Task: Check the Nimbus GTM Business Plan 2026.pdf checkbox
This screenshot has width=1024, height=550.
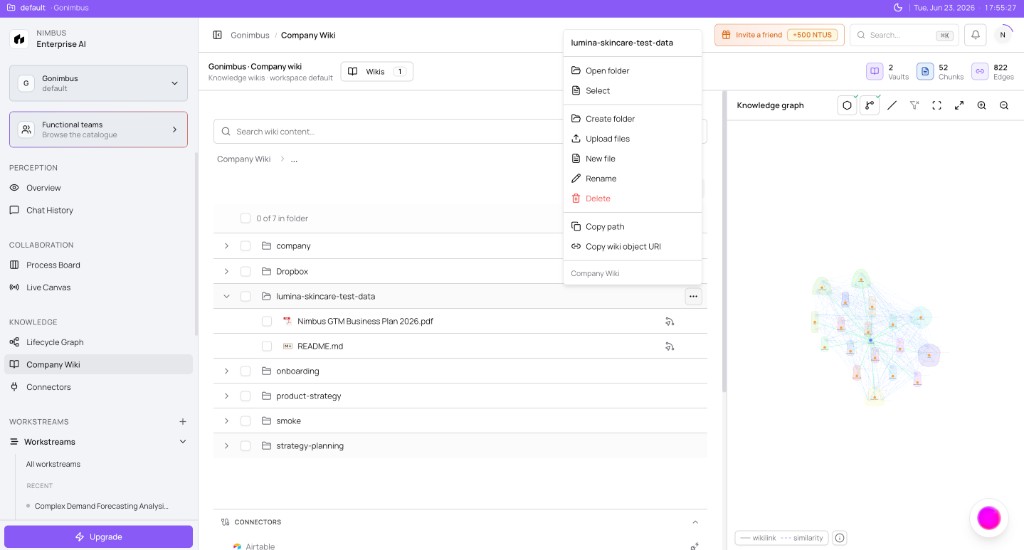Action: pyautogui.click(x=266, y=321)
